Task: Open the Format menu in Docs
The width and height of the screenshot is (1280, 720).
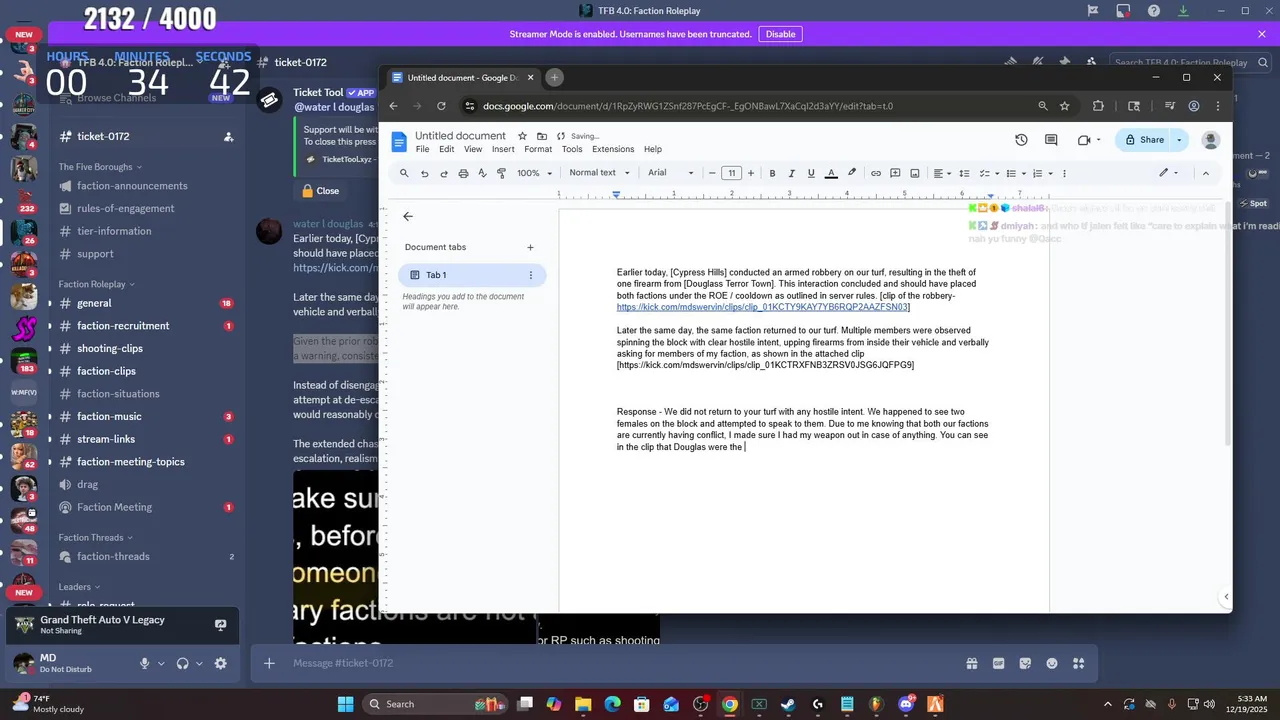Action: click(x=538, y=149)
